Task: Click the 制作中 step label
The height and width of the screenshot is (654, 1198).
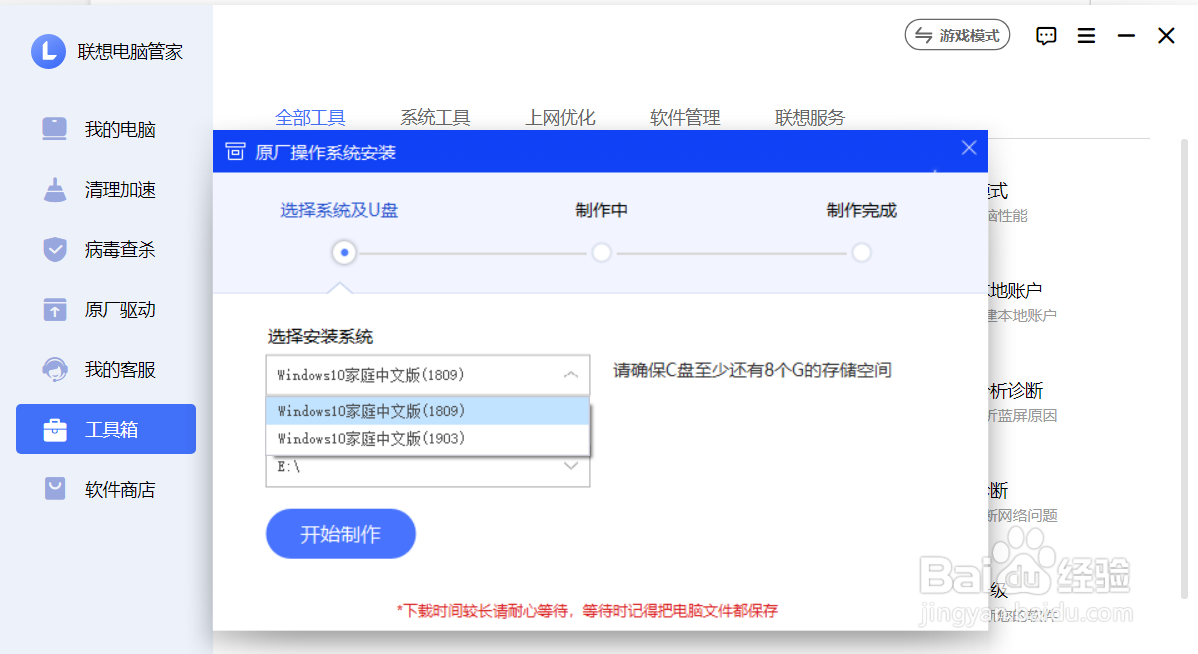Action: 601,210
